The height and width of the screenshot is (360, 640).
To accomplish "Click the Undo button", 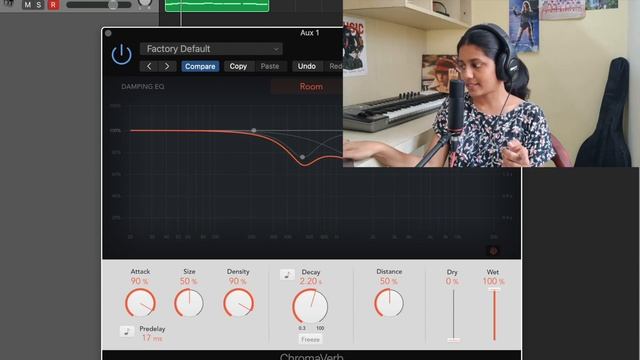I will [x=307, y=66].
